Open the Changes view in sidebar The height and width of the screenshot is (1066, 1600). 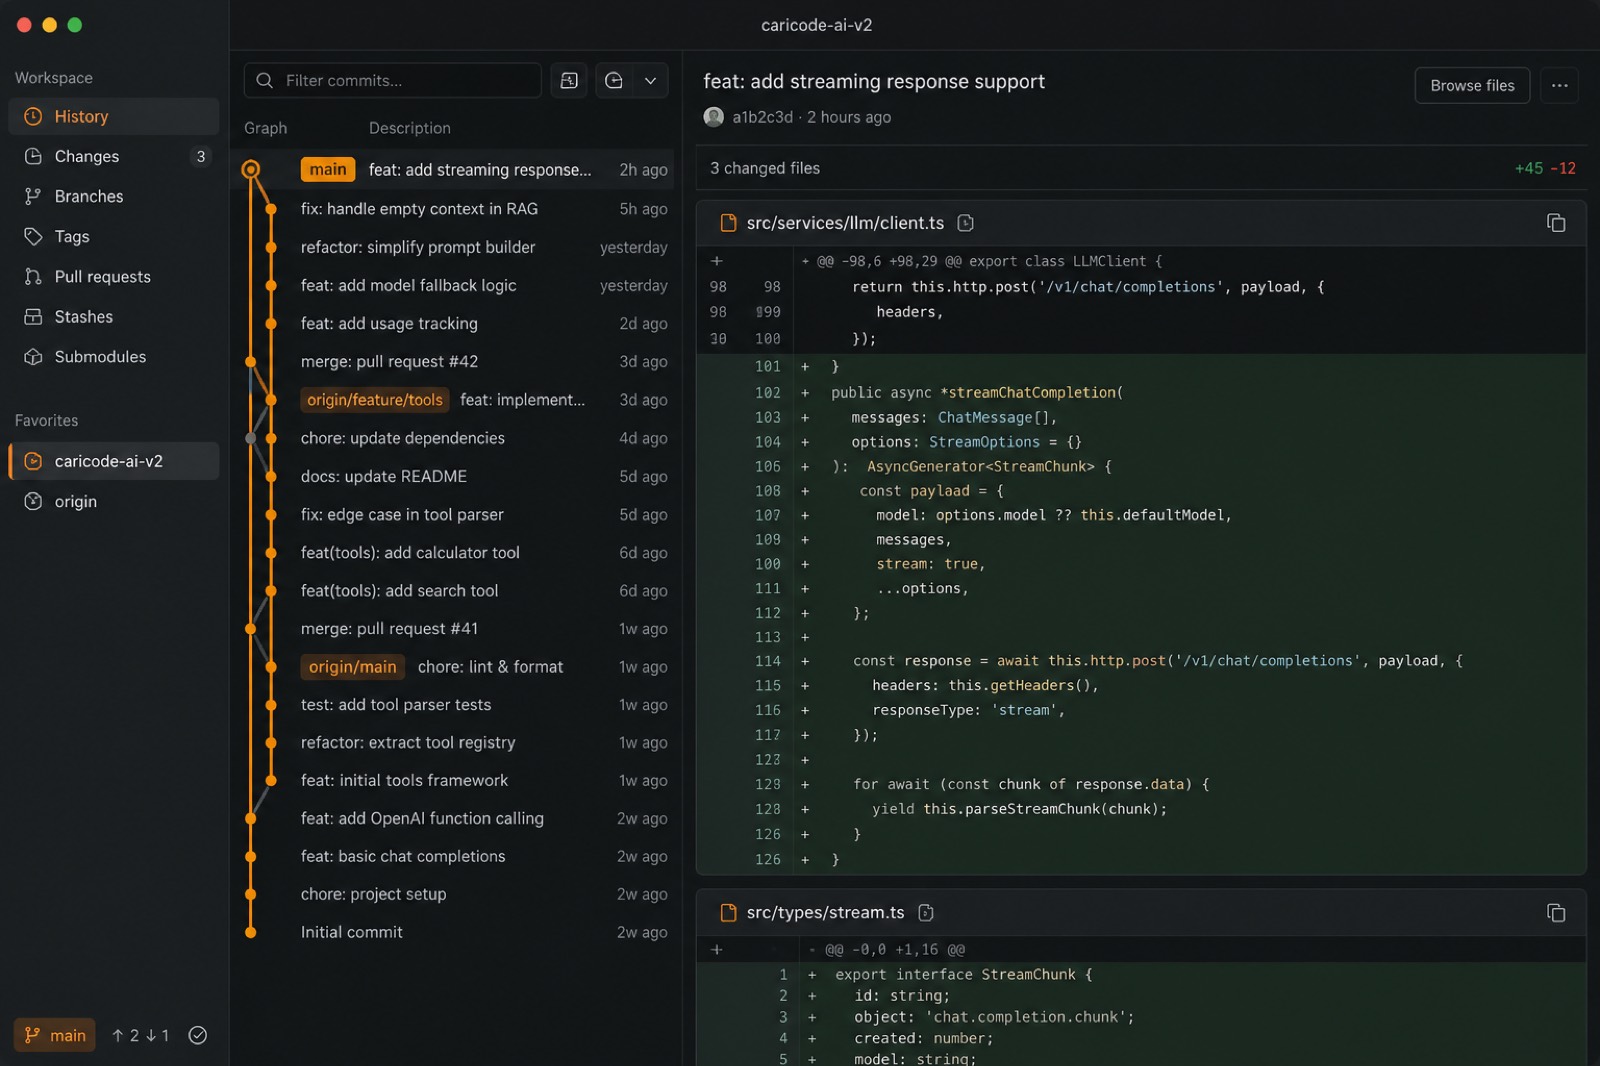(113, 156)
